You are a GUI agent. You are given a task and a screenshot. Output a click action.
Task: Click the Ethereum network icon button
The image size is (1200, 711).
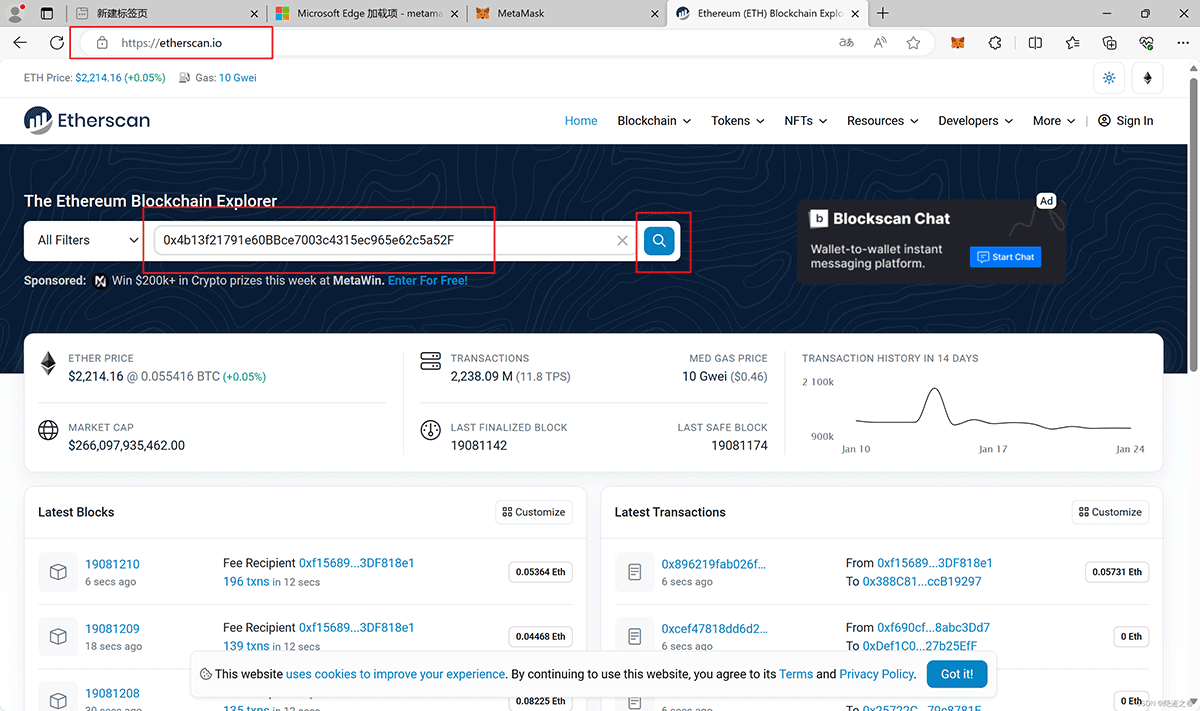point(1147,78)
